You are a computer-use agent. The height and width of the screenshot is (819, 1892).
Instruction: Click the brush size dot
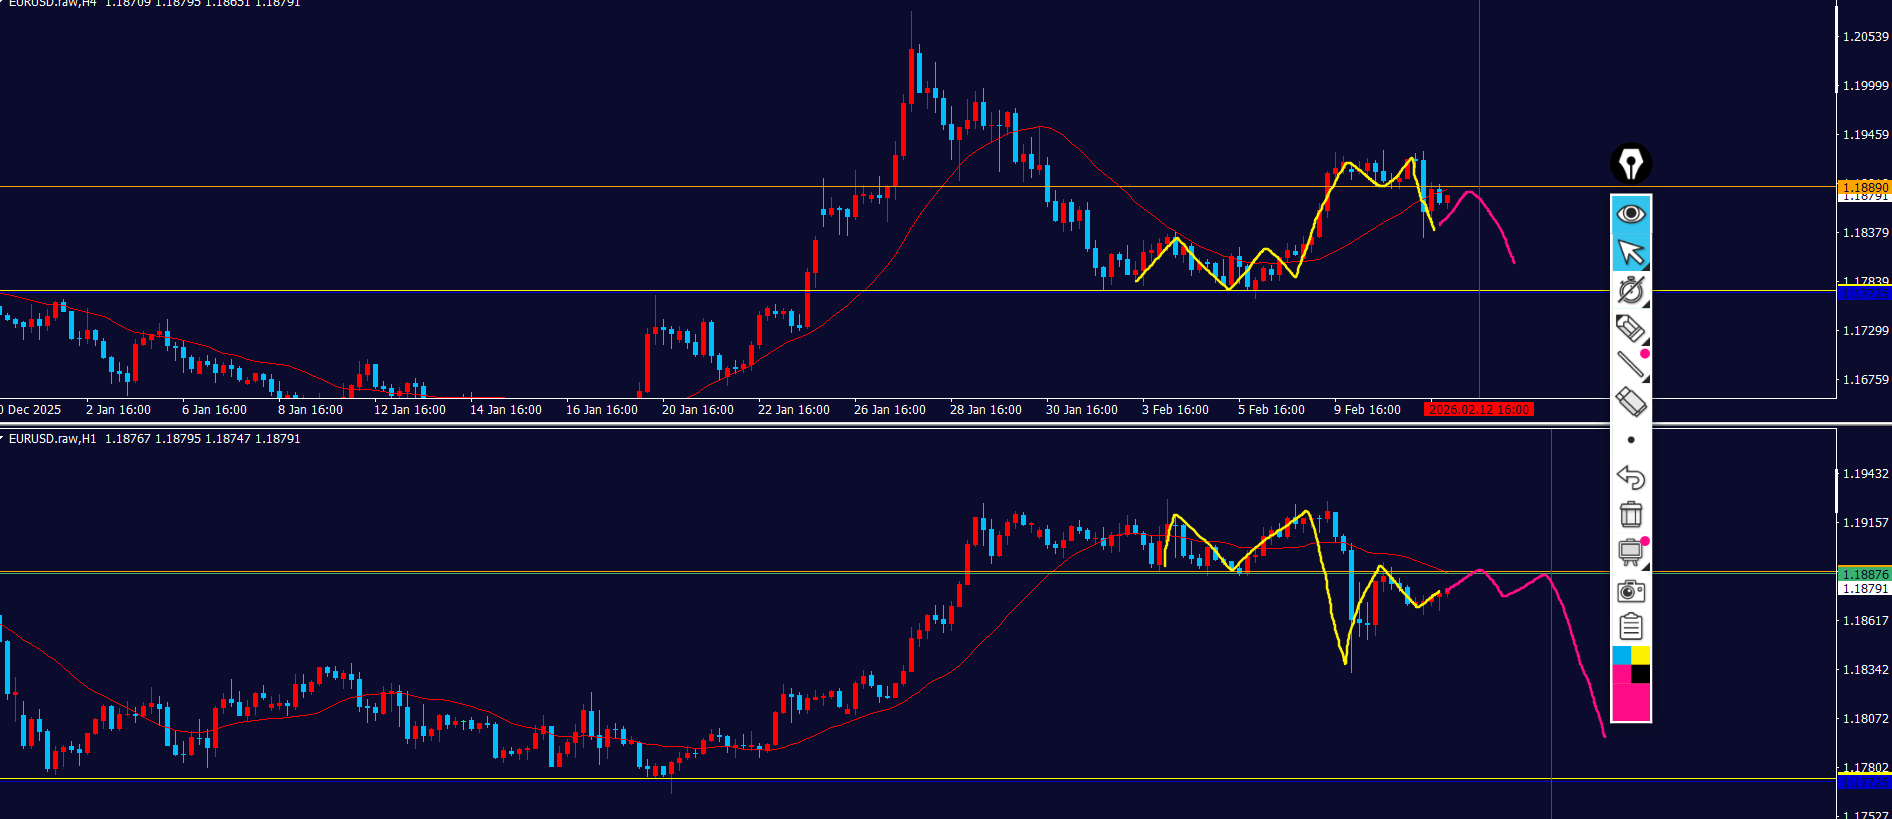coord(1631,440)
